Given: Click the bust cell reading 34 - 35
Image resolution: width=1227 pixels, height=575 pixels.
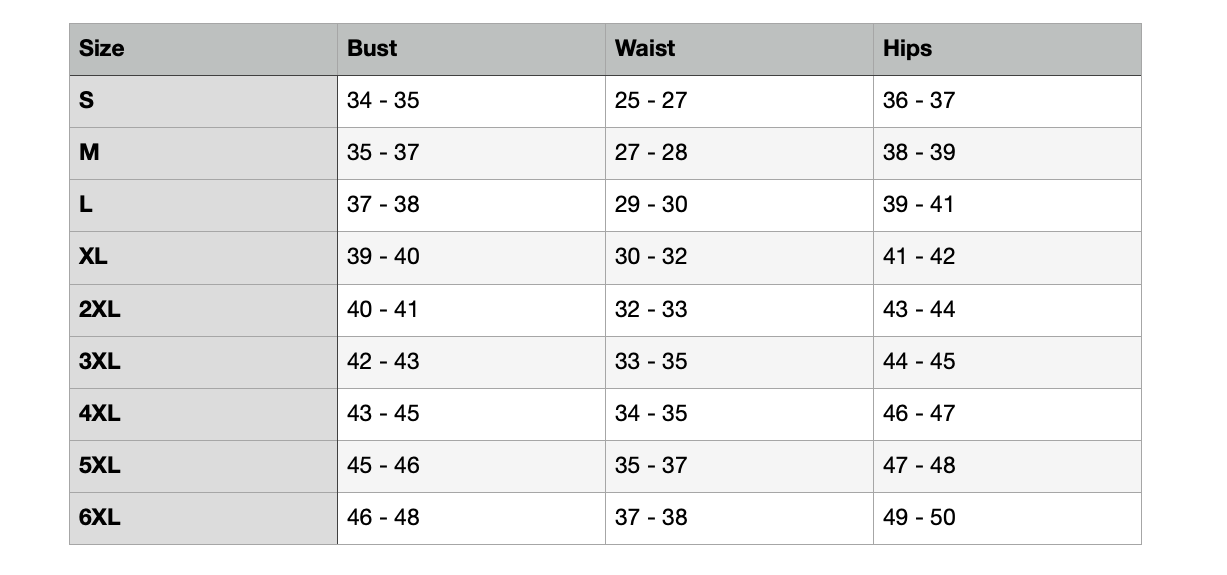Looking at the screenshot, I should pyautogui.click(x=471, y=101).
